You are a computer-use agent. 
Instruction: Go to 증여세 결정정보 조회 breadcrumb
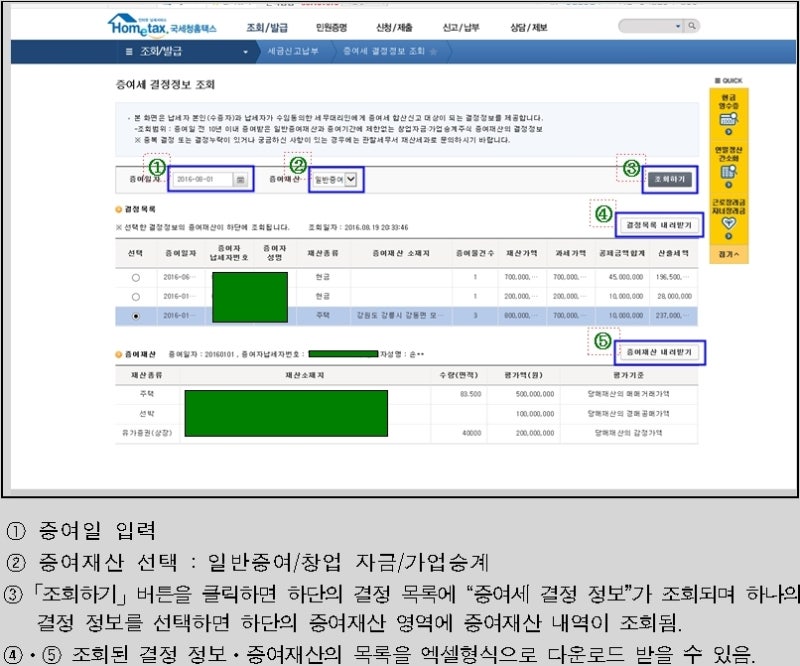click(x=384, y=51)
